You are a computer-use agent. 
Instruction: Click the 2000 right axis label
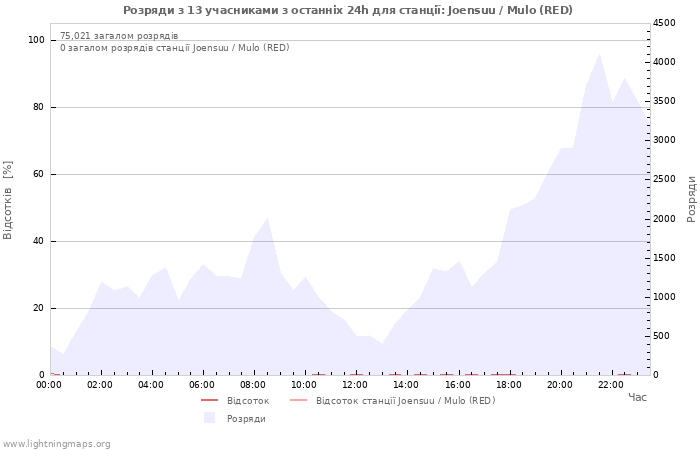pos(664,219)
